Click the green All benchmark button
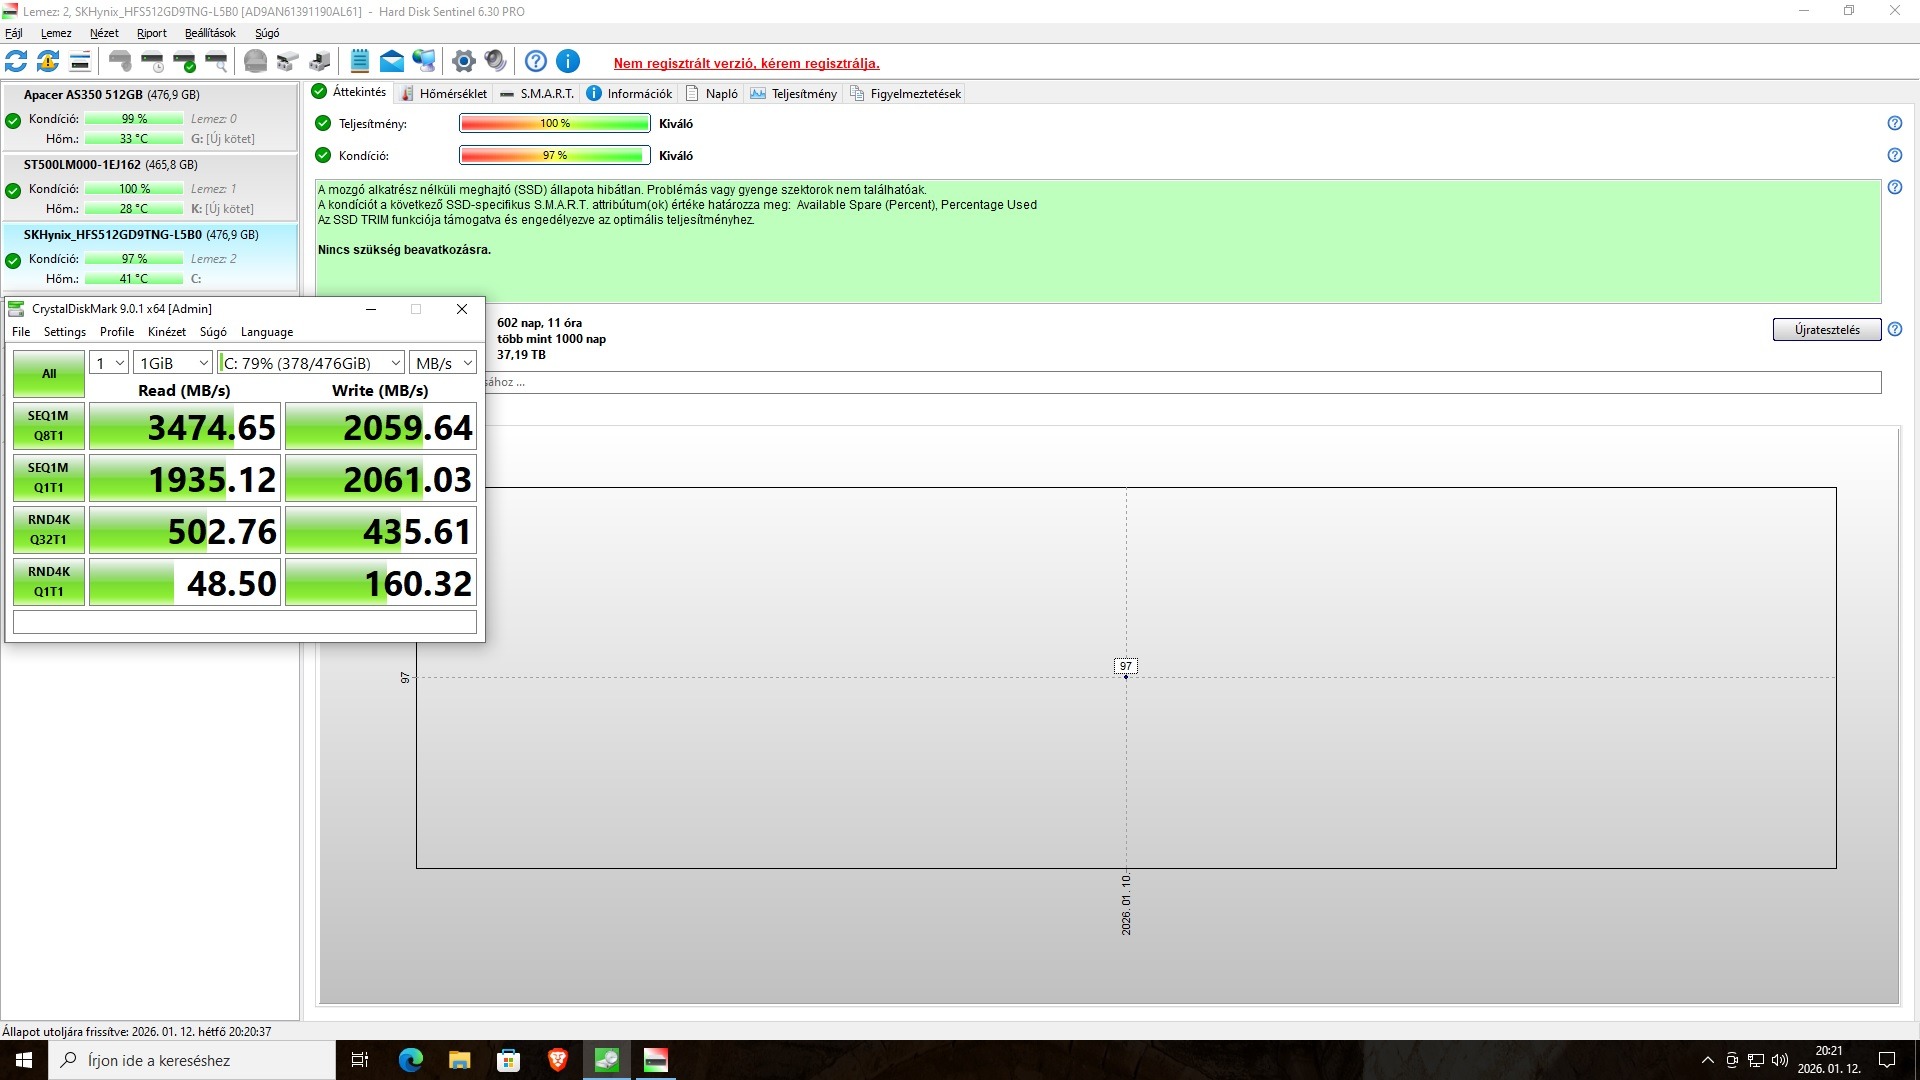 [49, 374]
